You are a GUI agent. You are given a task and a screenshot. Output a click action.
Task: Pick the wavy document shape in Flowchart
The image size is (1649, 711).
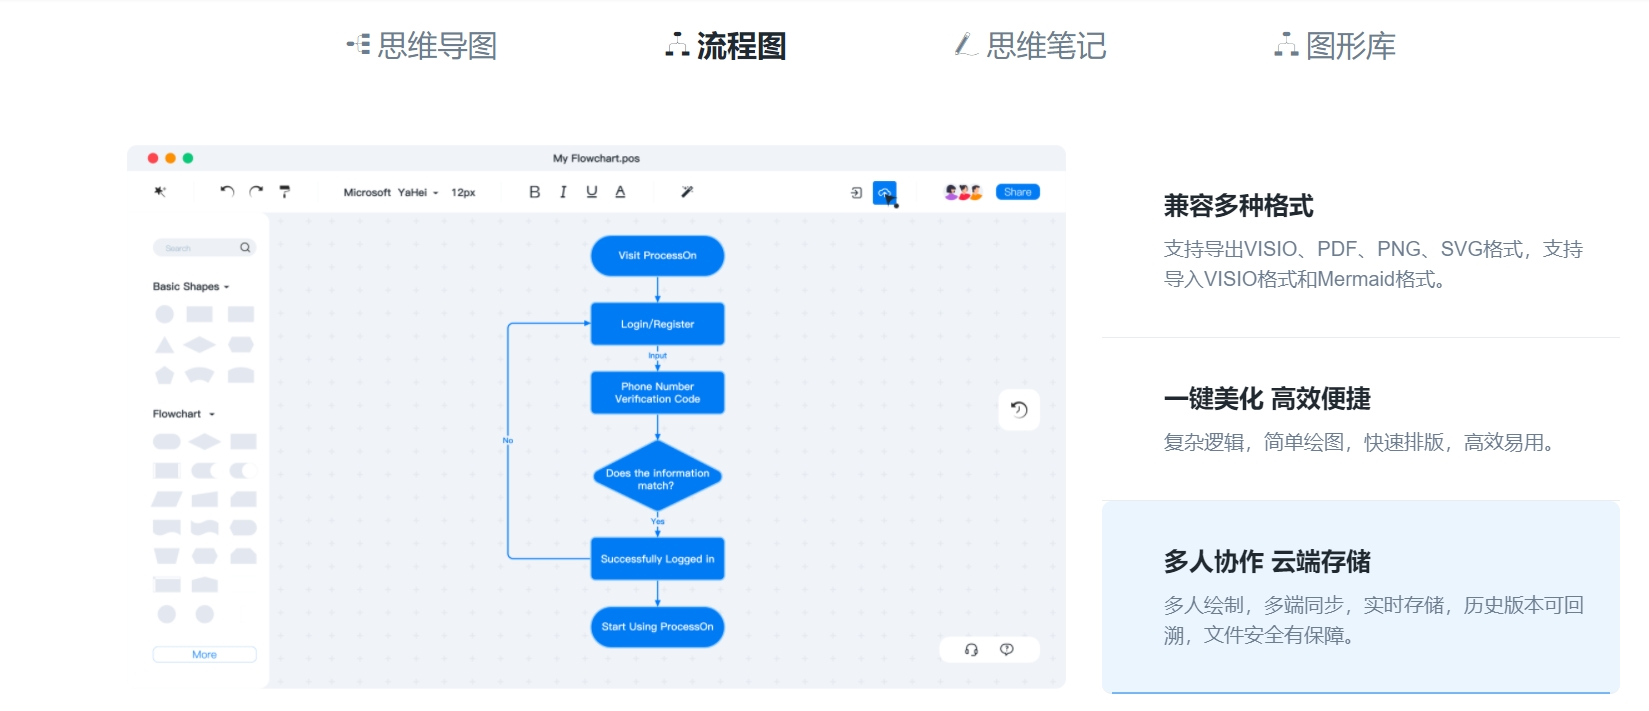pyautogui.click(x=204, y=527)
